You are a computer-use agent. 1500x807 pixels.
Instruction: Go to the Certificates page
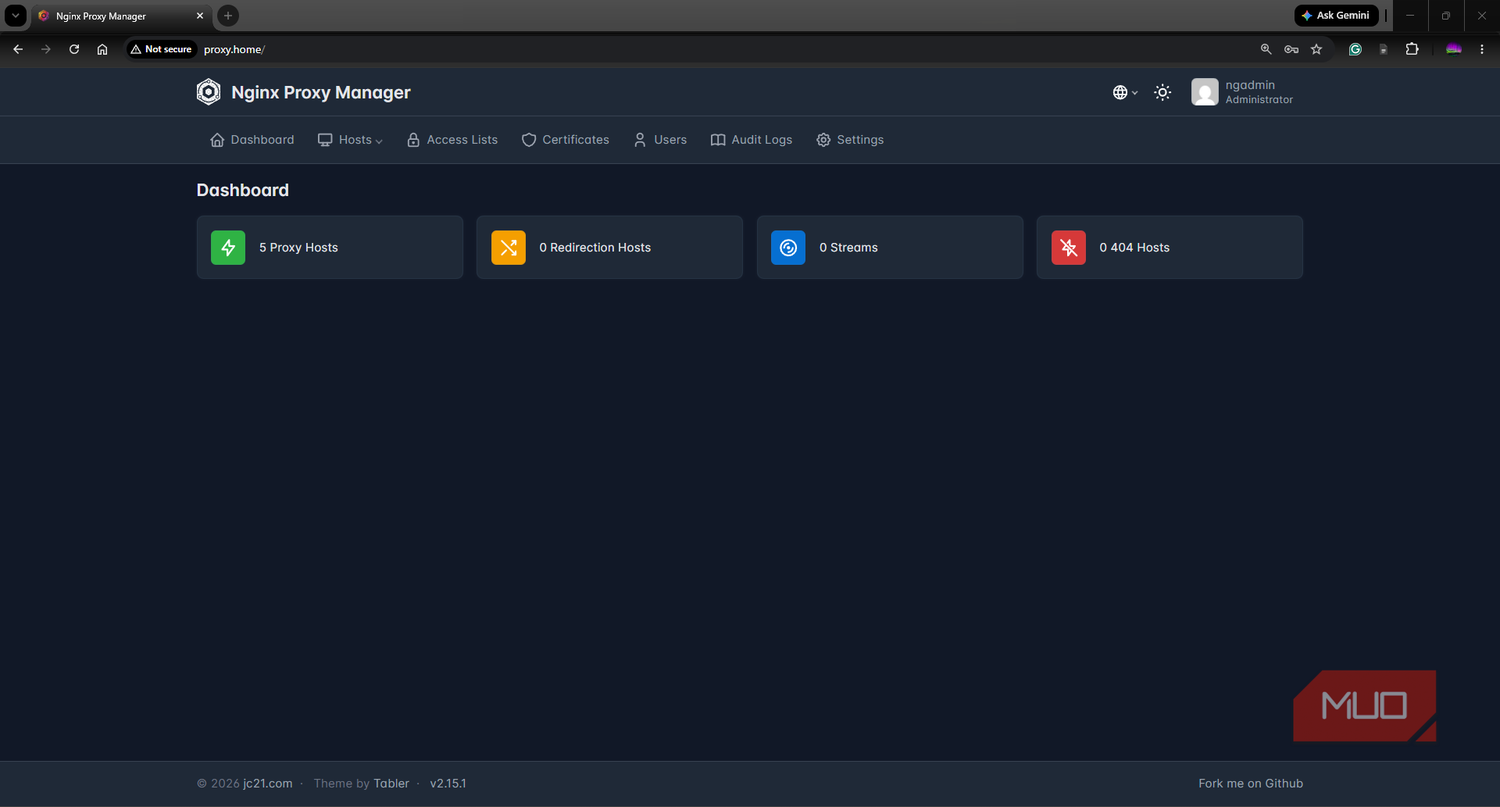coord(565,140)
